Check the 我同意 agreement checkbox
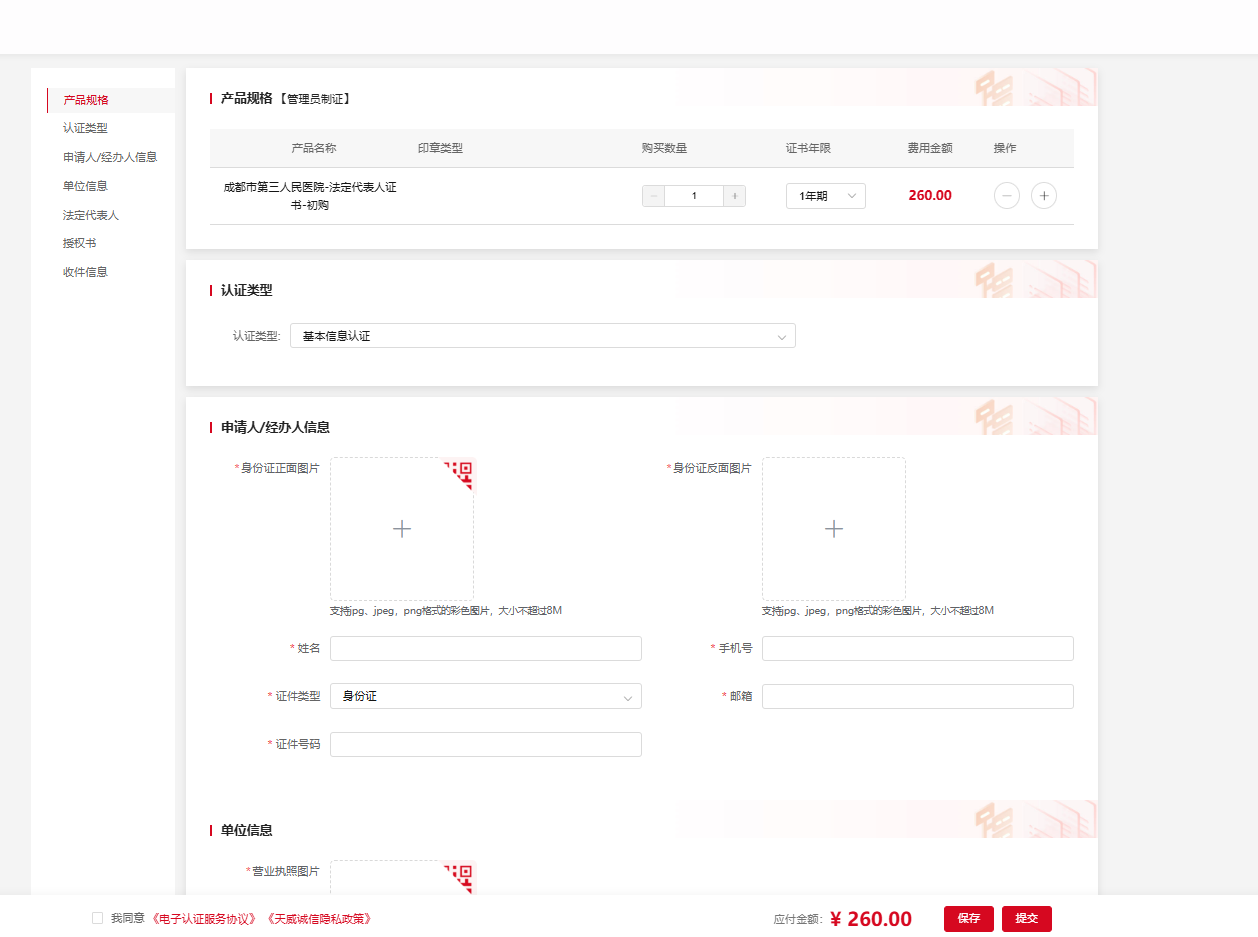Image resolution: width=1258 pixels, height=937 pixels. [x=97, y=918]
